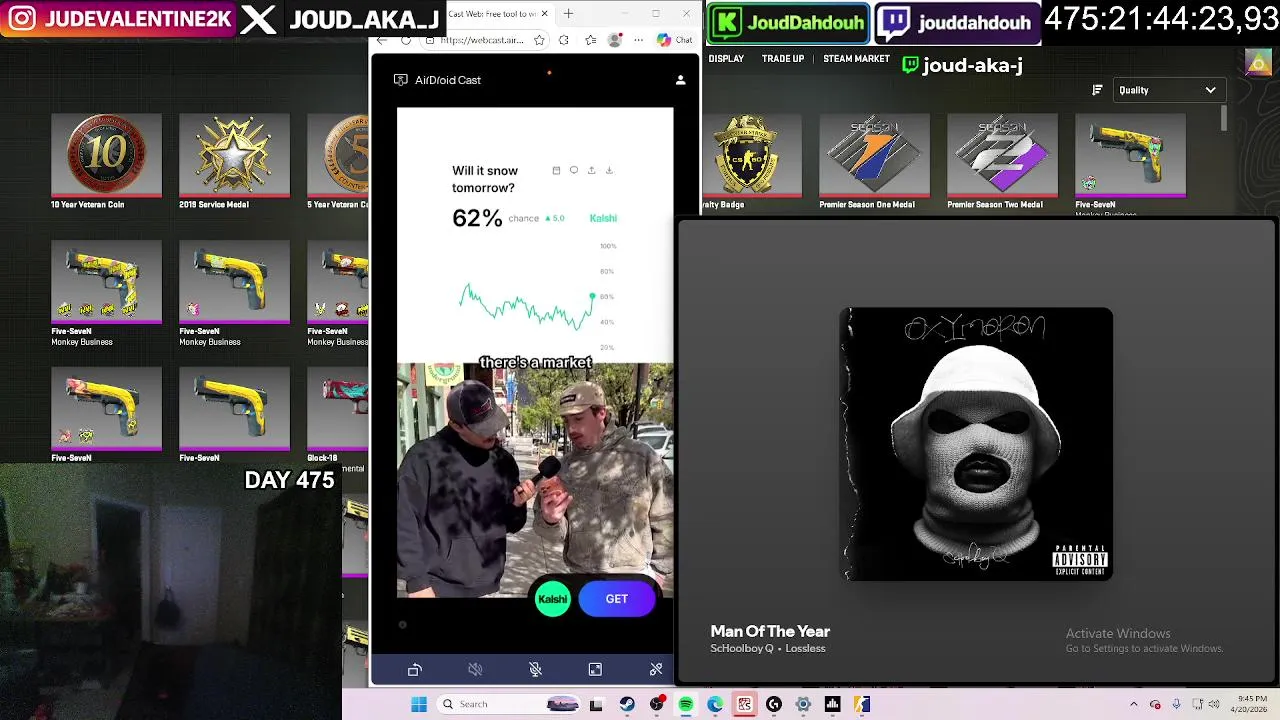This screenshot has height=720, width=1280.
Task: Click the sort lines icon beside Quality
Action: 1097,90
